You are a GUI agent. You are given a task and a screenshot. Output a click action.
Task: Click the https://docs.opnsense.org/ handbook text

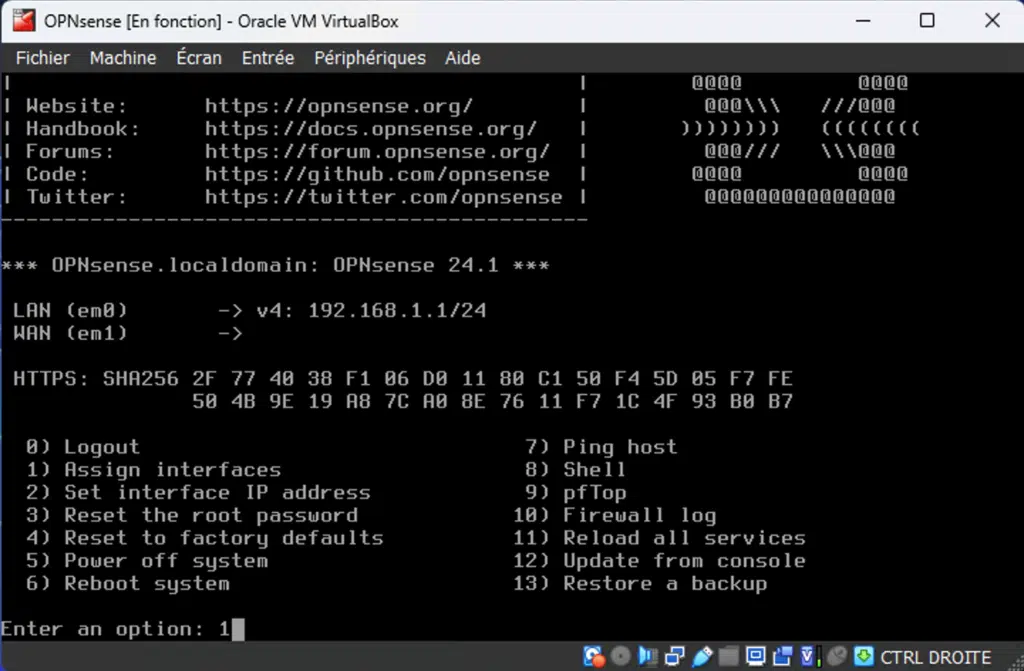(371, 129)
